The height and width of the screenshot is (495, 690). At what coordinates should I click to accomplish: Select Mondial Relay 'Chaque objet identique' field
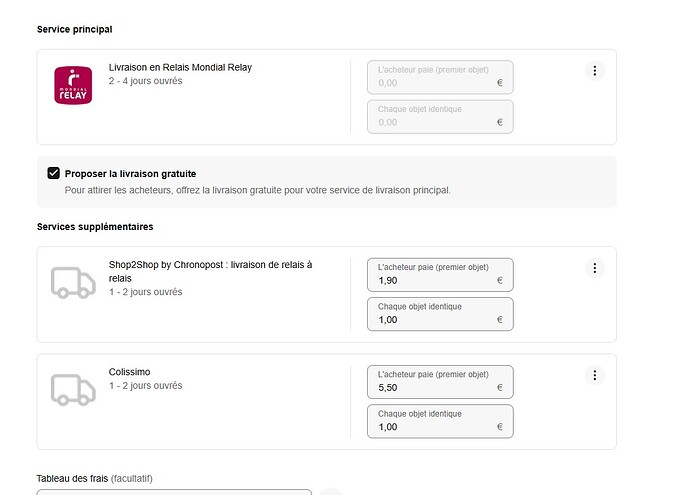pyautogui.click(x=440, y=117)
